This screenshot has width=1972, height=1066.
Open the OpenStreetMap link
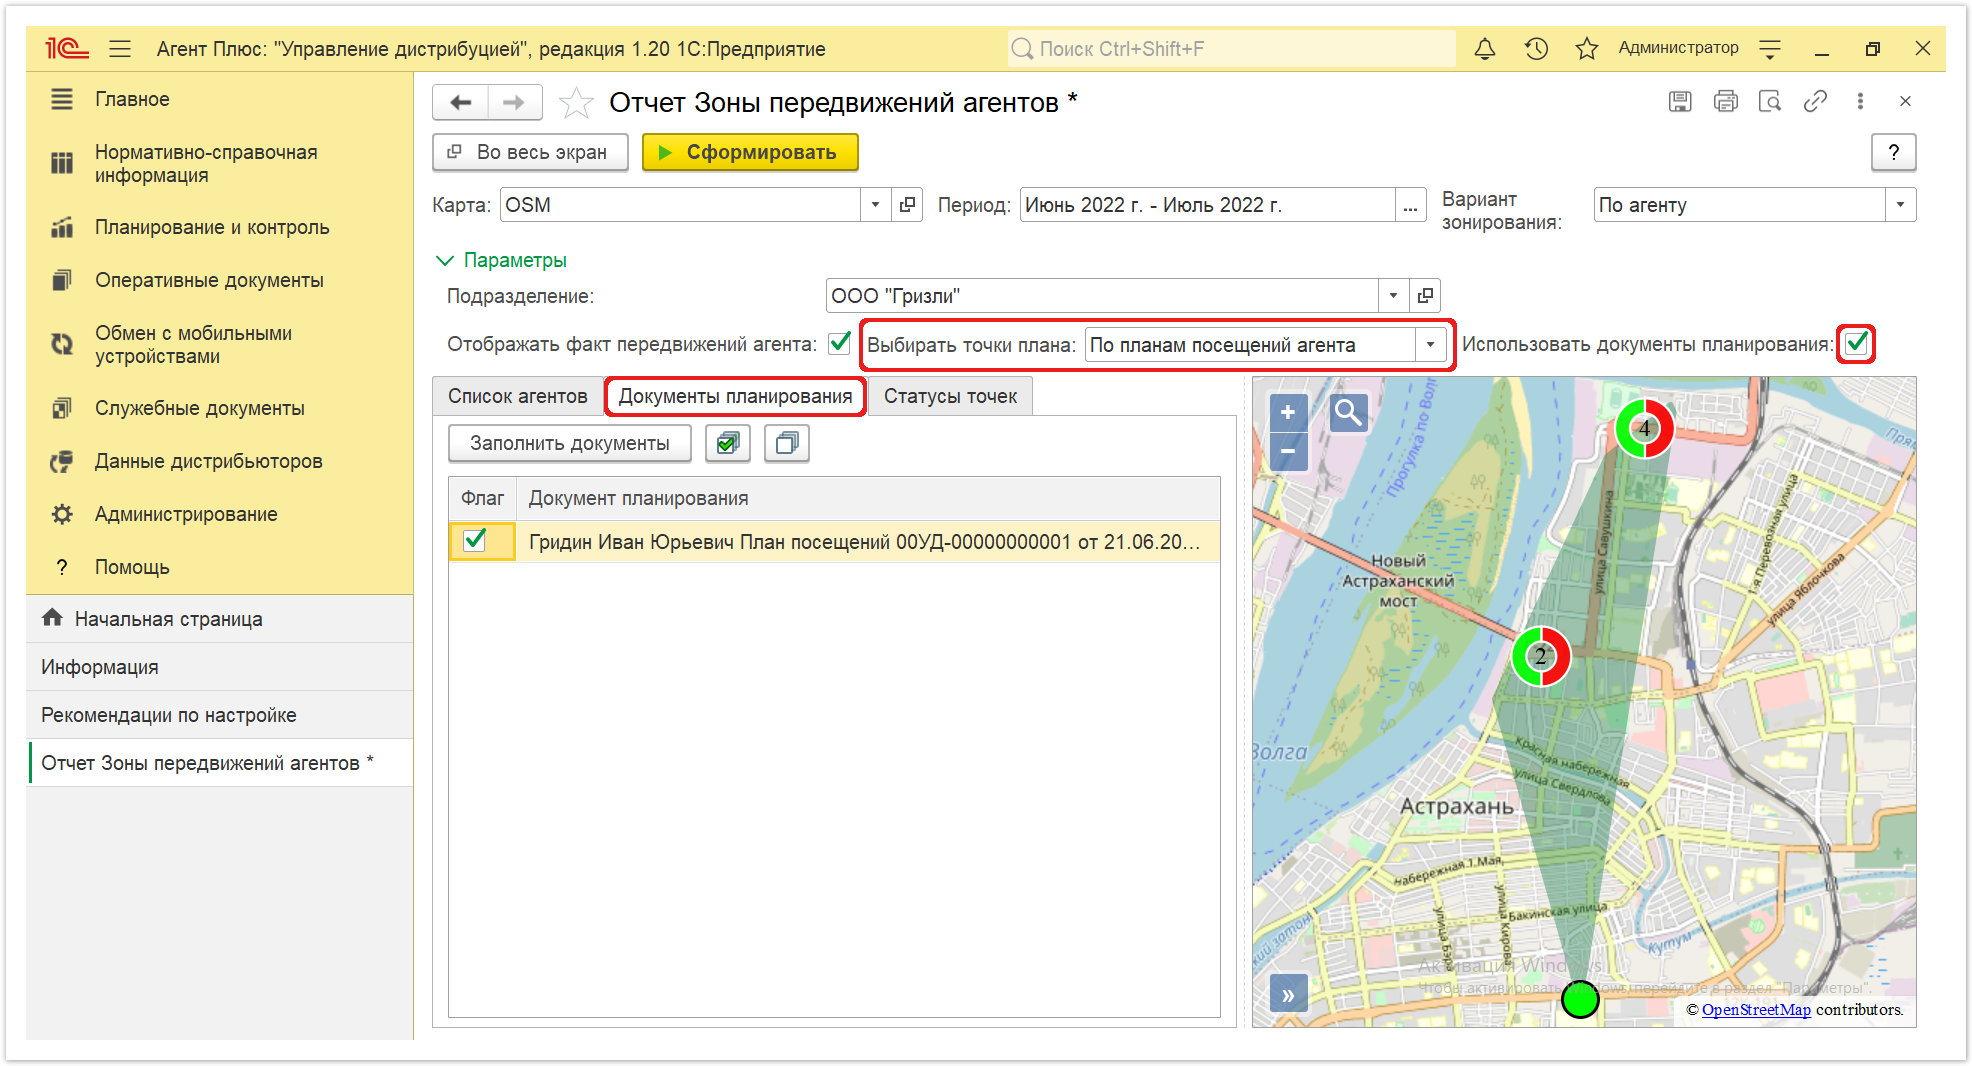pos(1756,1009)
